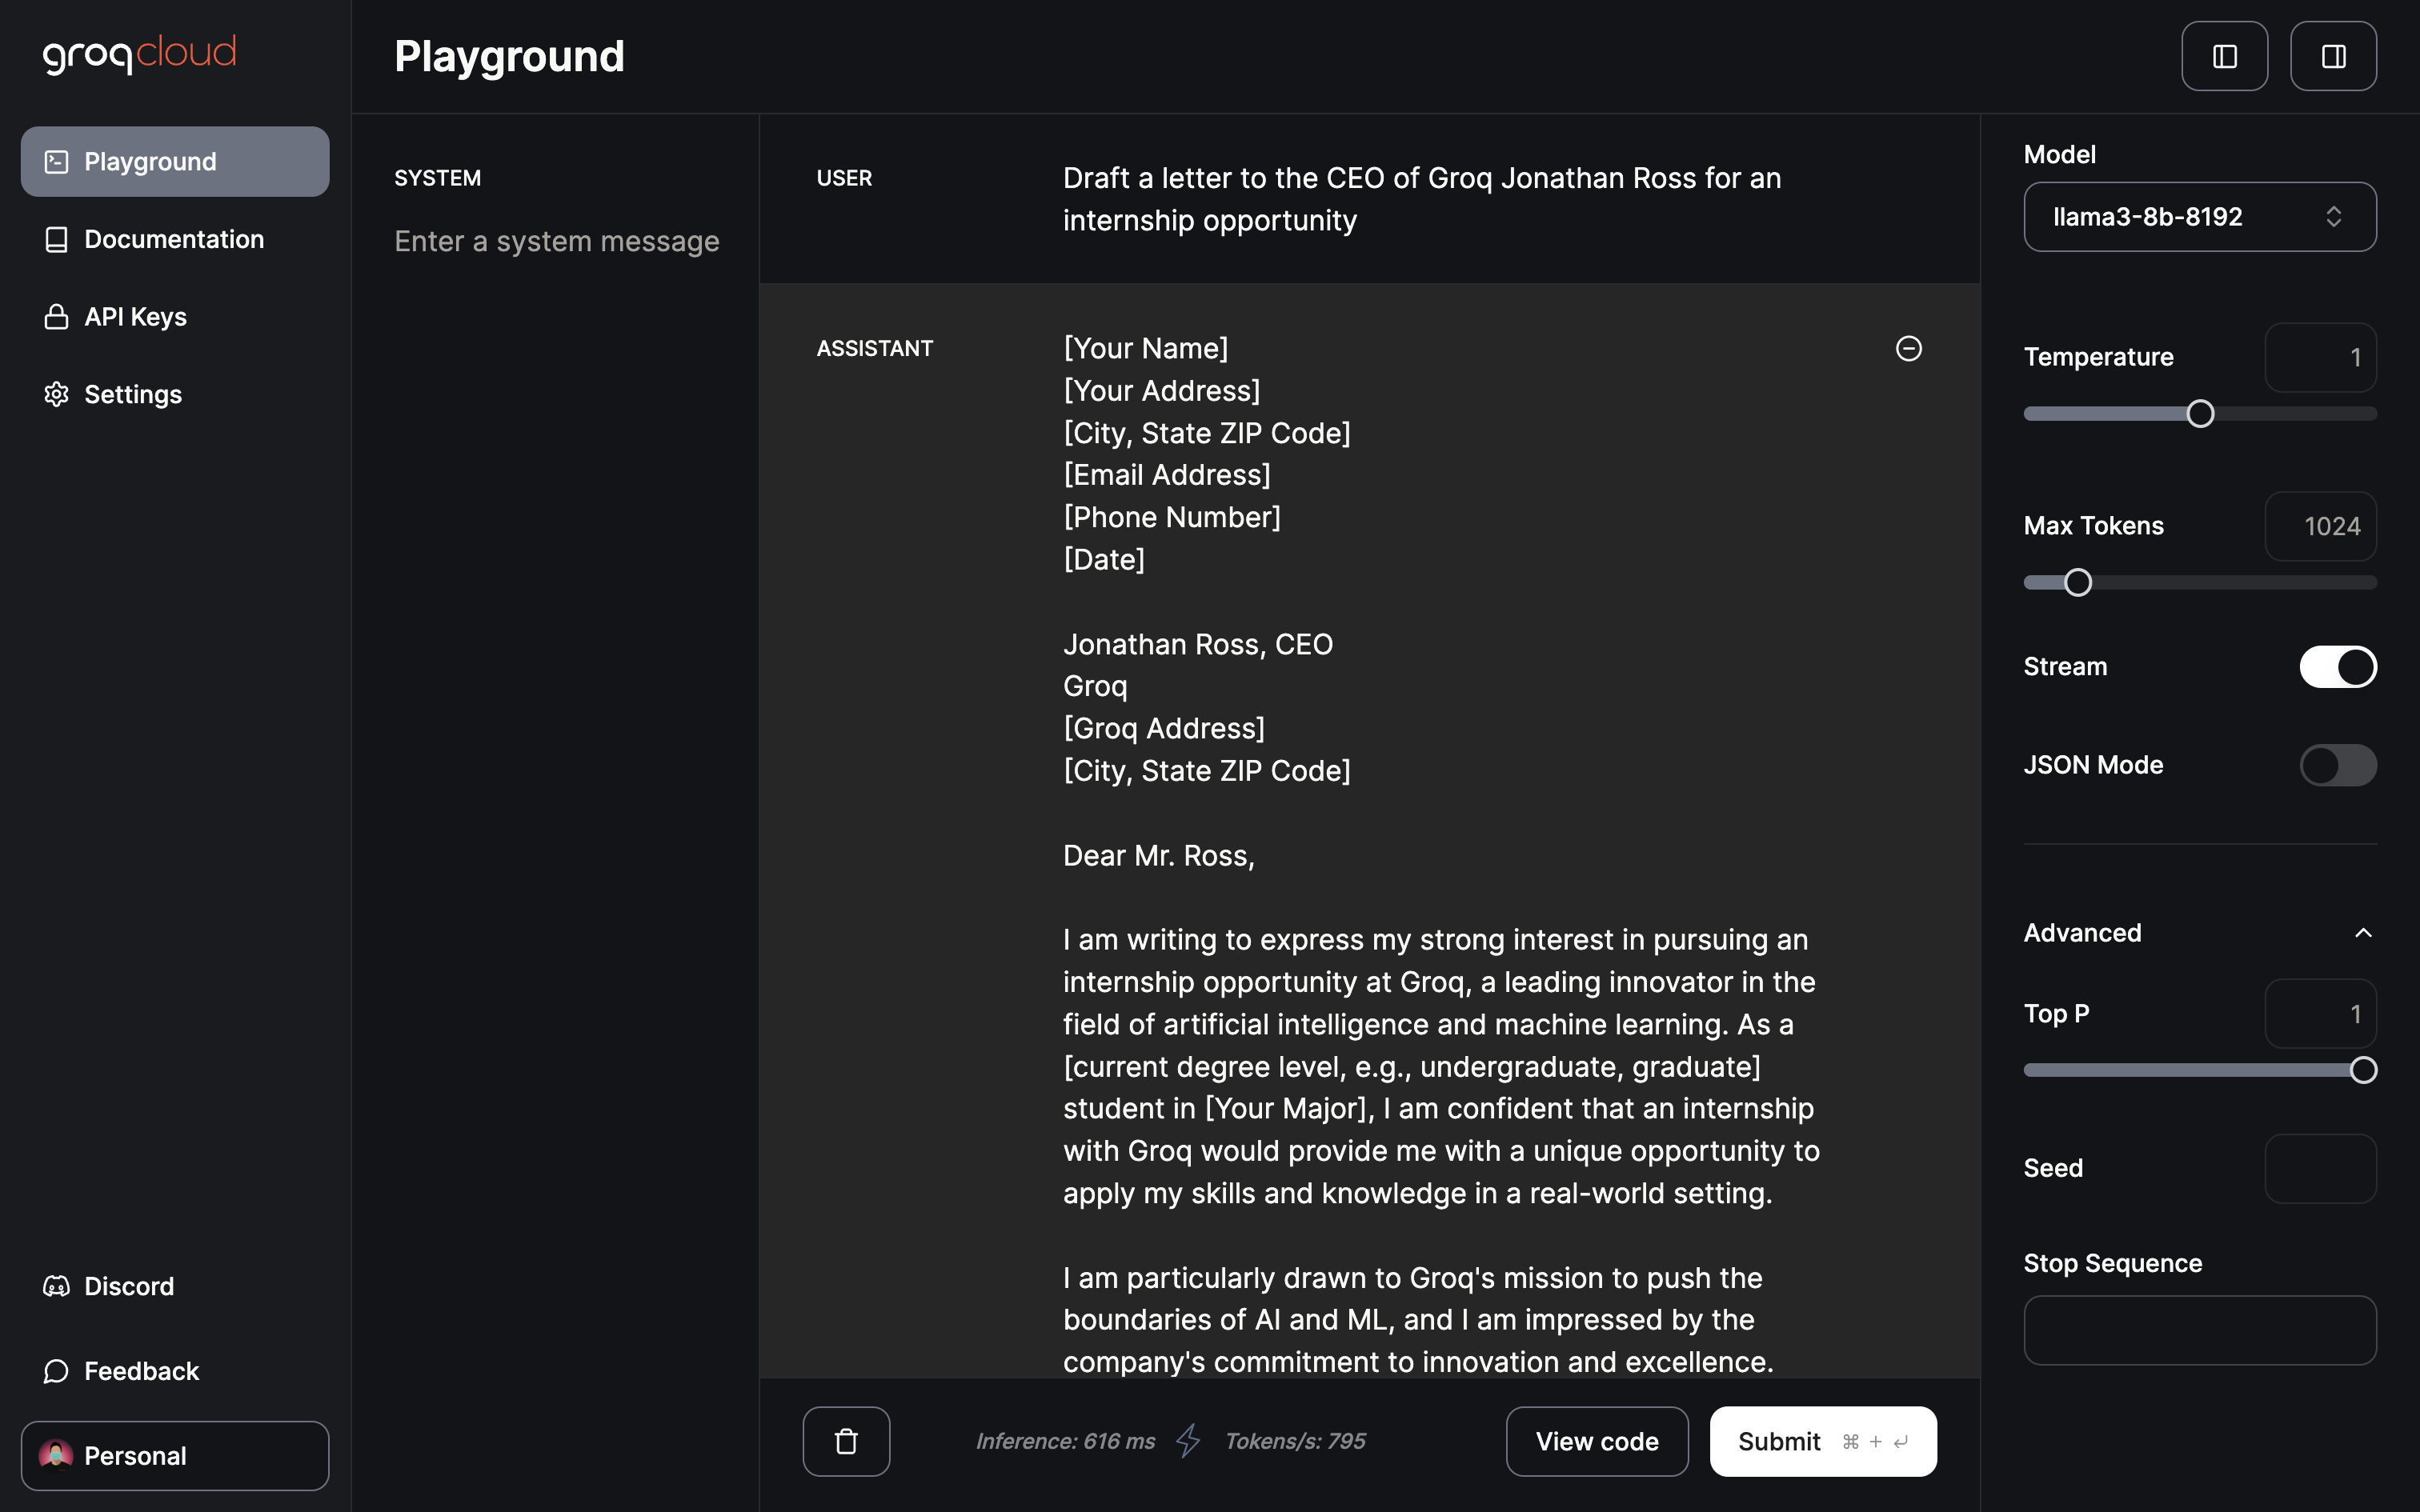Click the Temperature slider handle
Screen dimensions: 2420x1512
point(2200,414)
